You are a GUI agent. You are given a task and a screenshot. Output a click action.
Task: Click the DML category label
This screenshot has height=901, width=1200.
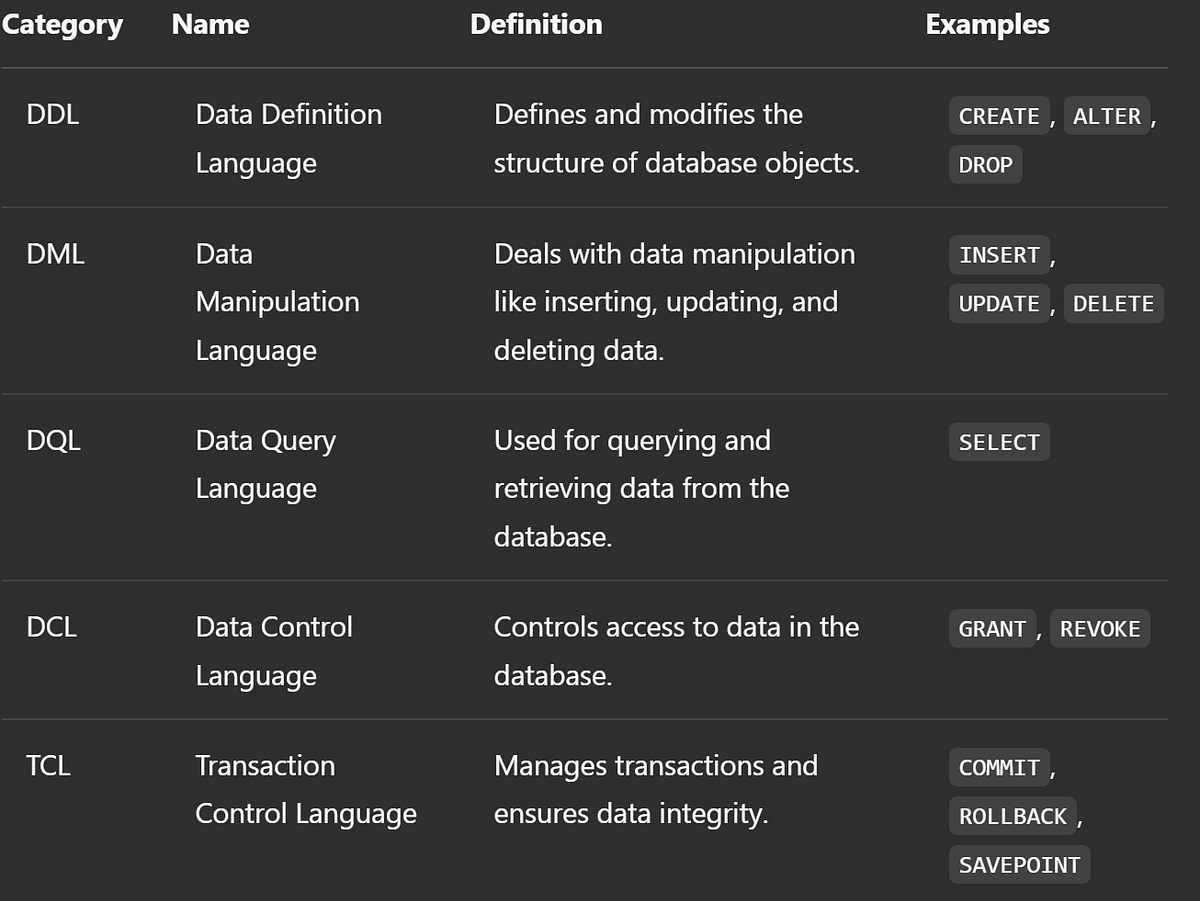coord(55,254)
